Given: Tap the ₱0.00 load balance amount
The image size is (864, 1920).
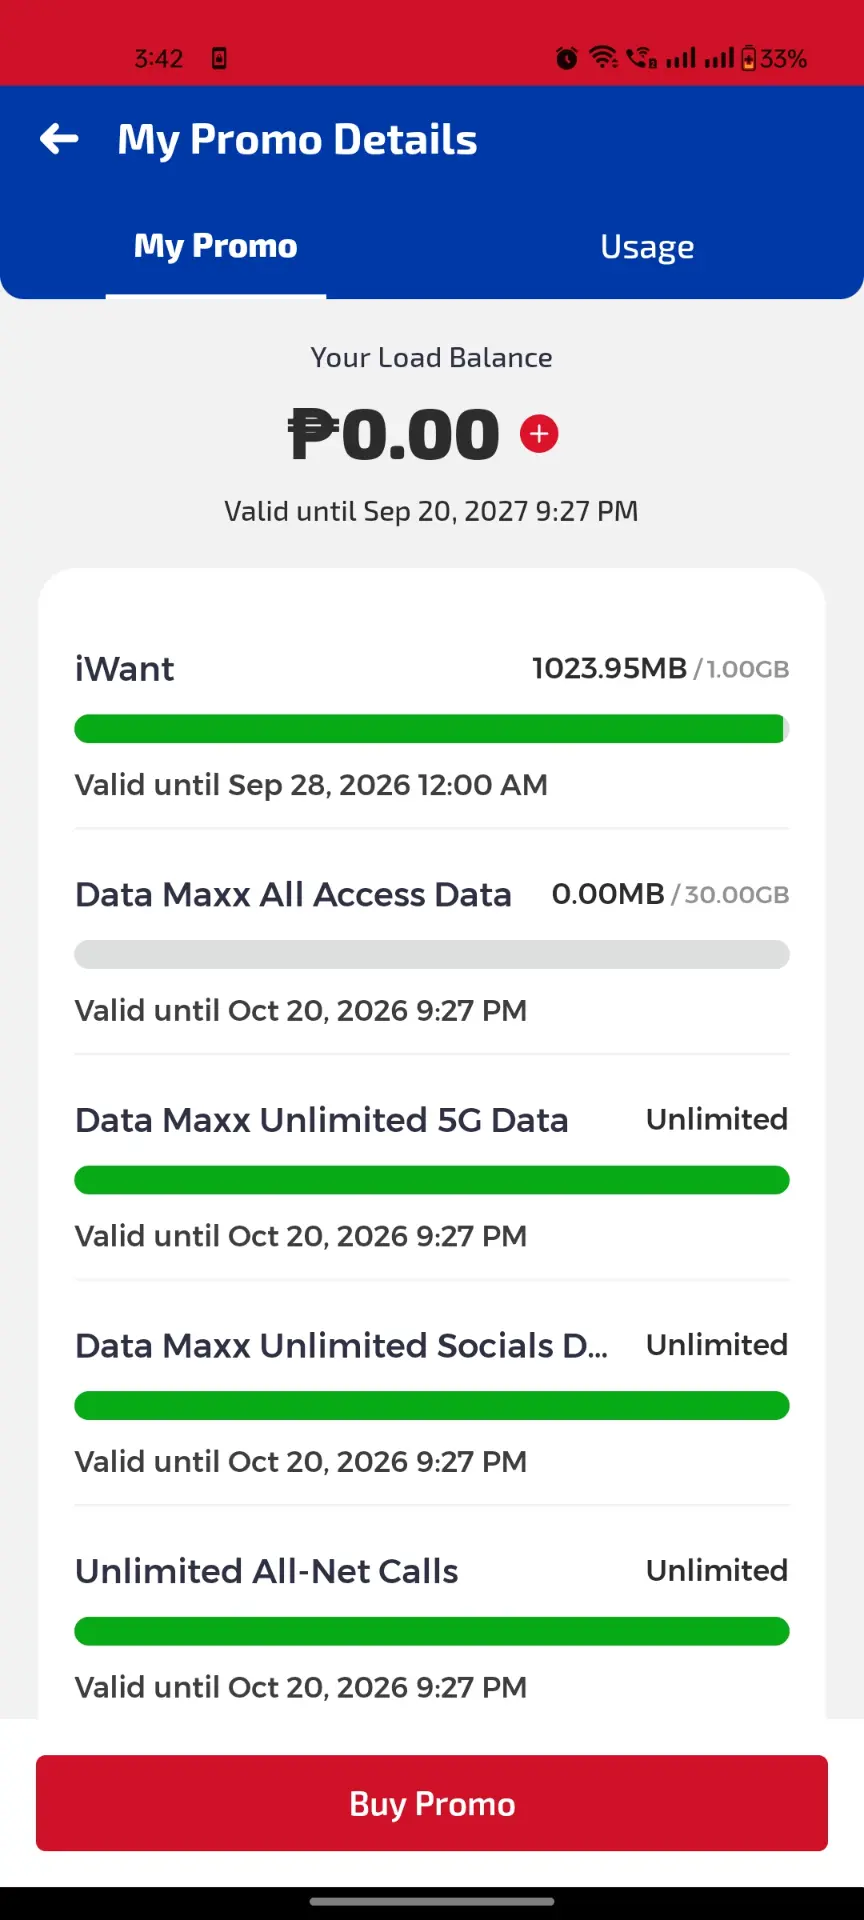Looking at the screenshot, I should (x=393, y=435).
